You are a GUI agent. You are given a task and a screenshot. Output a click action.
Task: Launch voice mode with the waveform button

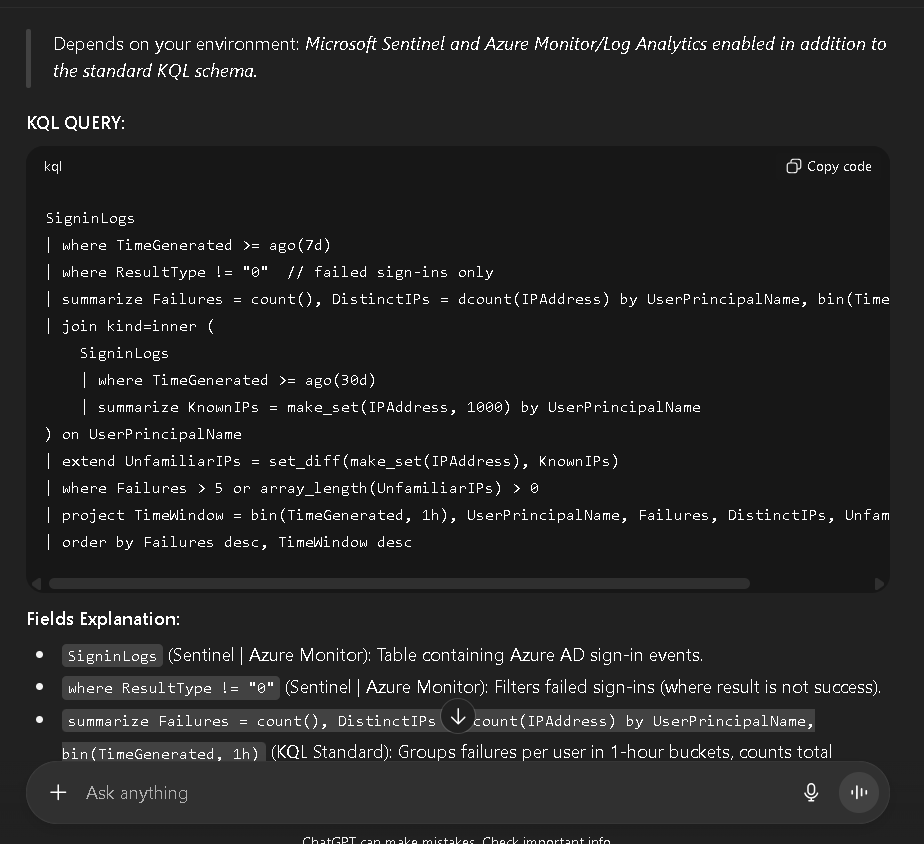coord(859,793)
